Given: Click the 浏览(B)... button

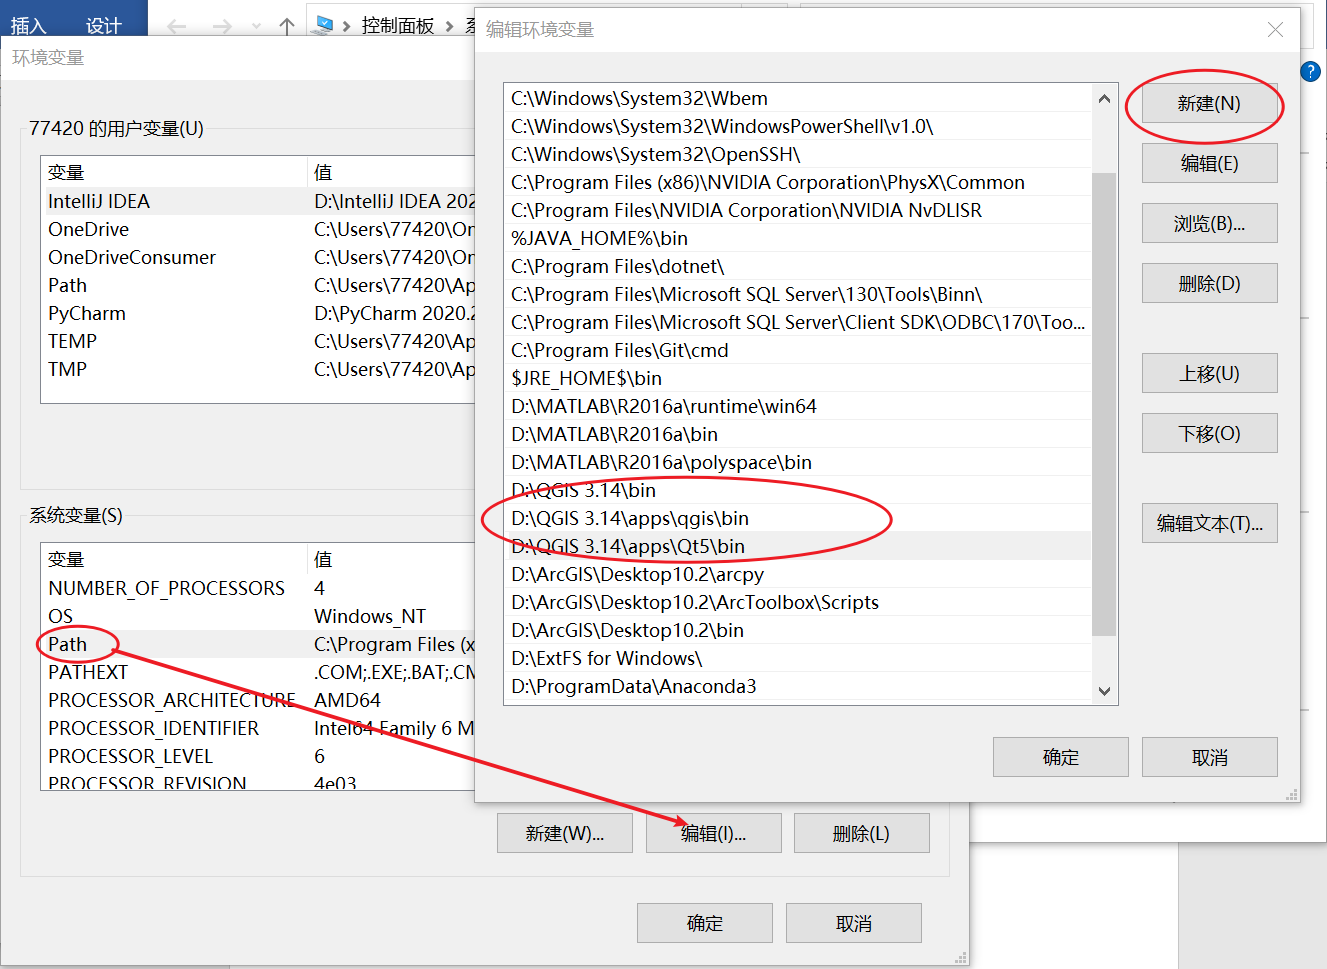Looking at the screenshot, I should (x=1209, y=223).
